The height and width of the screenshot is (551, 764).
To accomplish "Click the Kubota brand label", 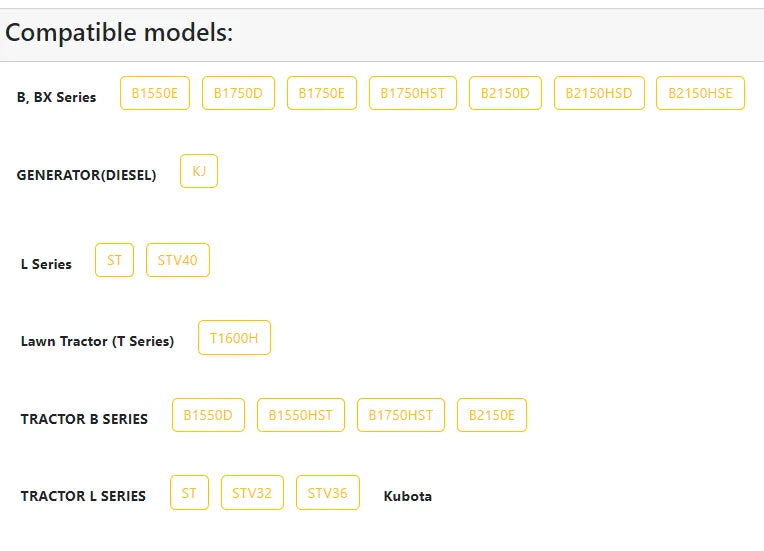I will pyautogui.click(x=408, y=496).
